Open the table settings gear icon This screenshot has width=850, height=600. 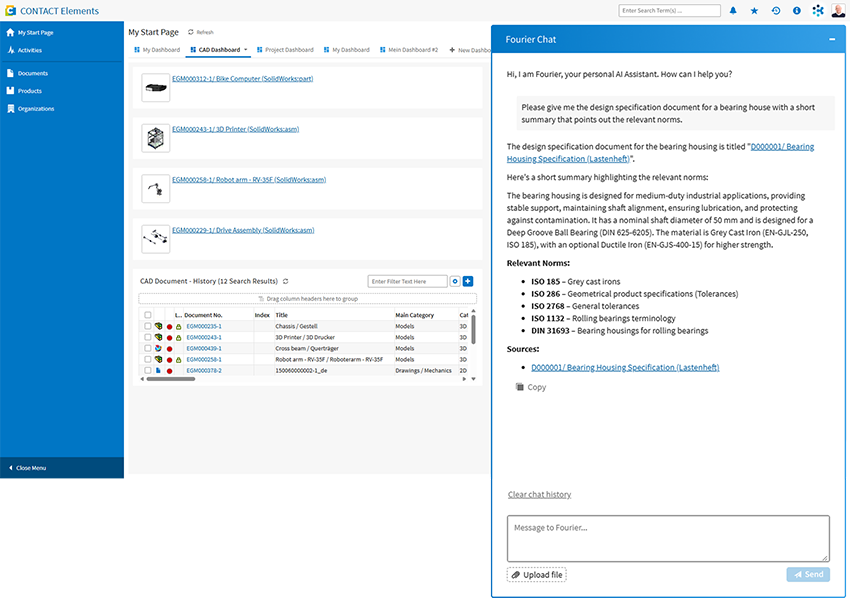click(x=455, y=282)
